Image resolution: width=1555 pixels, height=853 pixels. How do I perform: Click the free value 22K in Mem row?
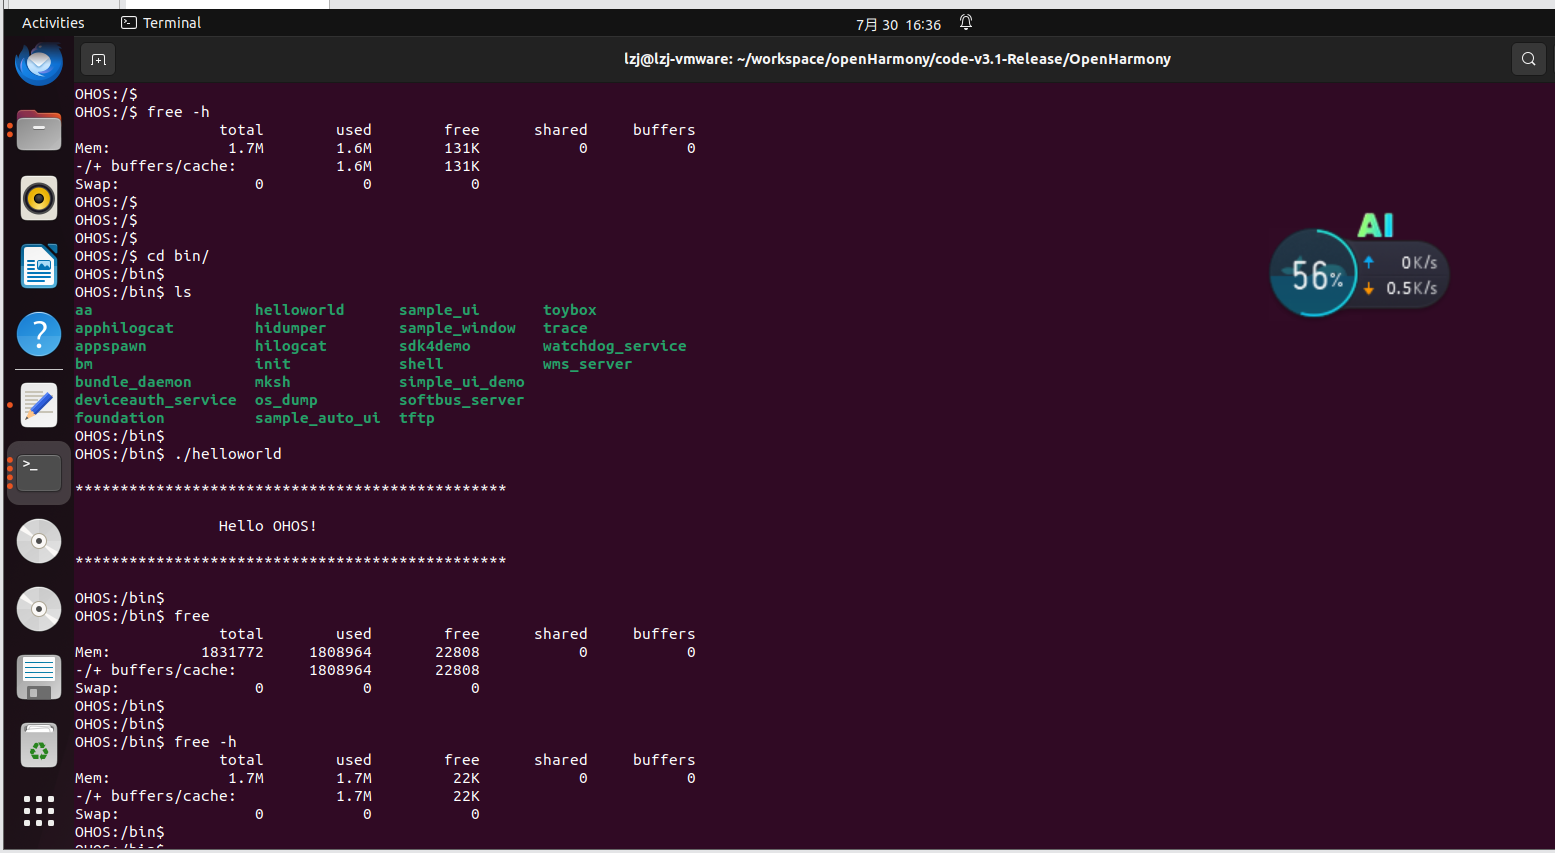(466, 778)
